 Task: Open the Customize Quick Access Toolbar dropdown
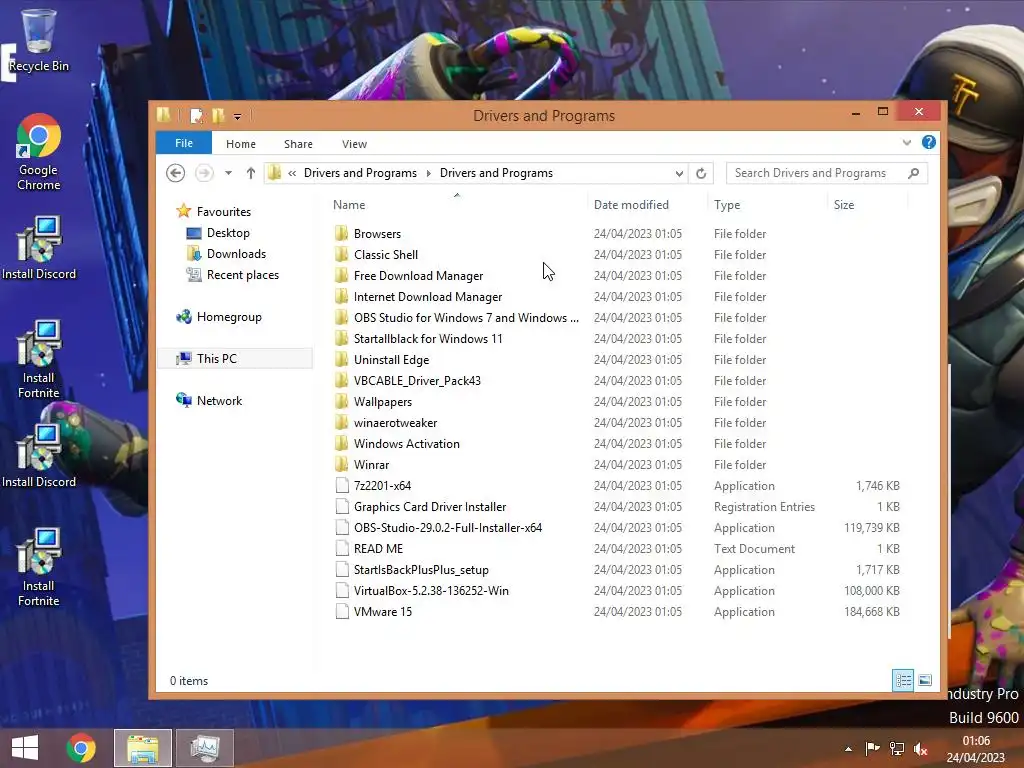click(x=238, y=116)
